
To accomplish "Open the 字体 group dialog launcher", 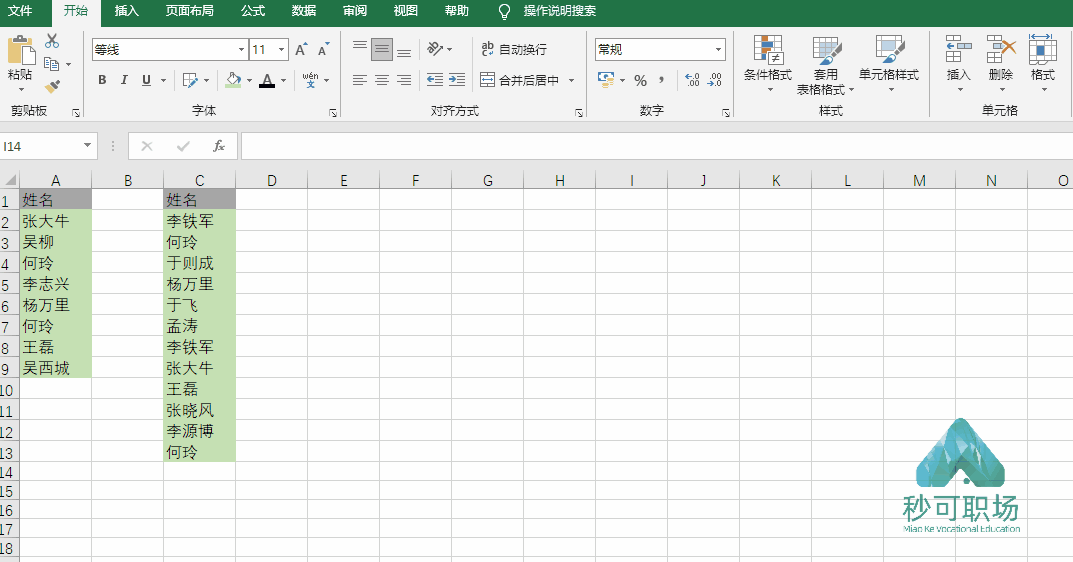I will tap(333, 113).
